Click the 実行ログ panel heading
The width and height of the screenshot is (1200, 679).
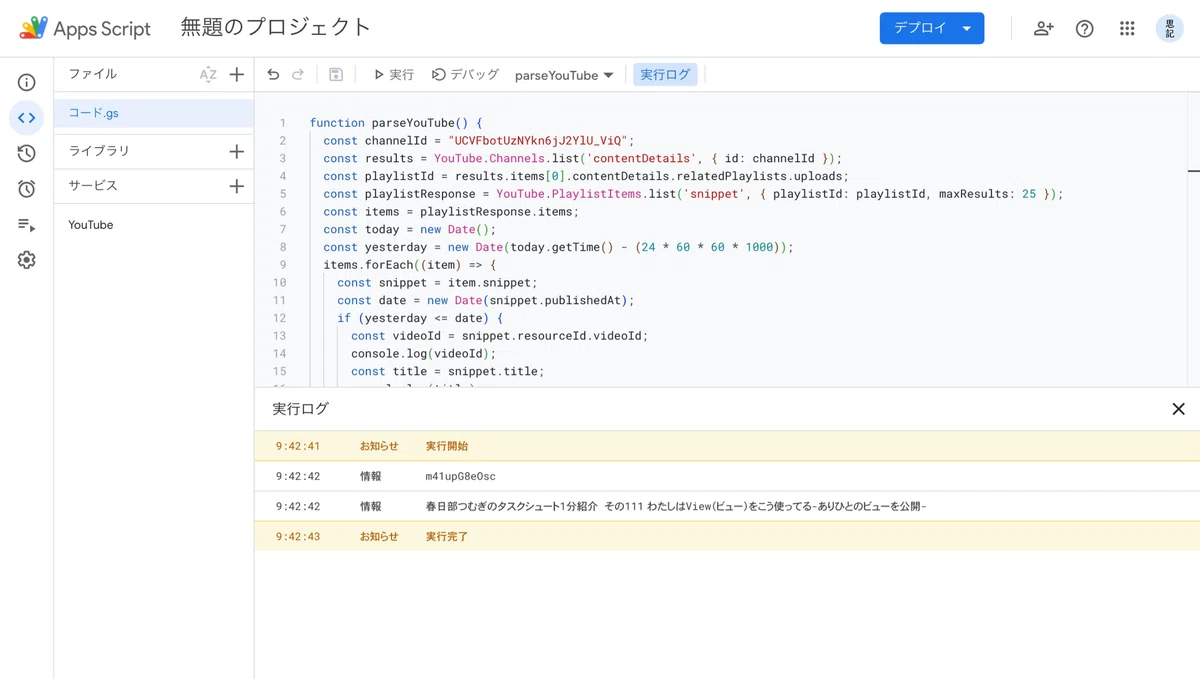pos(300,408)
